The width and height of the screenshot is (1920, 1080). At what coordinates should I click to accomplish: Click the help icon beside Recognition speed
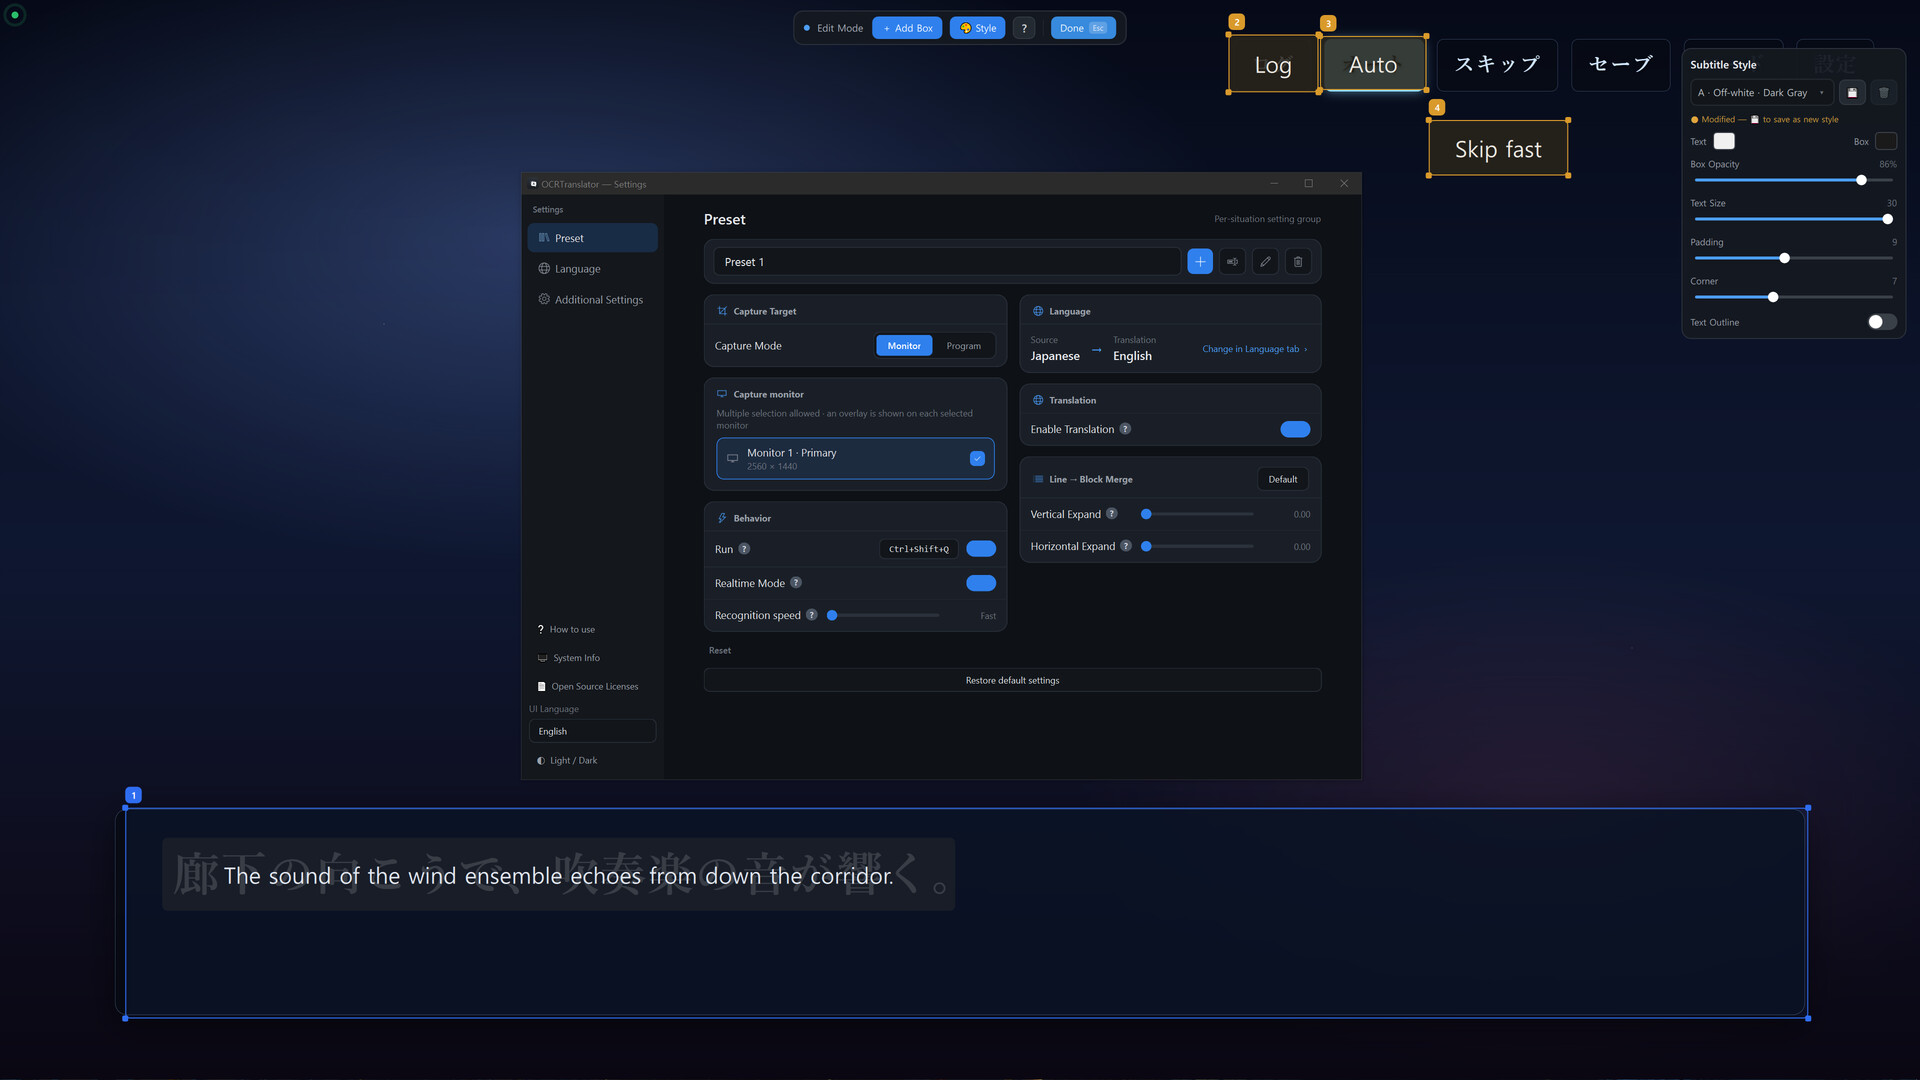click(x=812, y=615)
